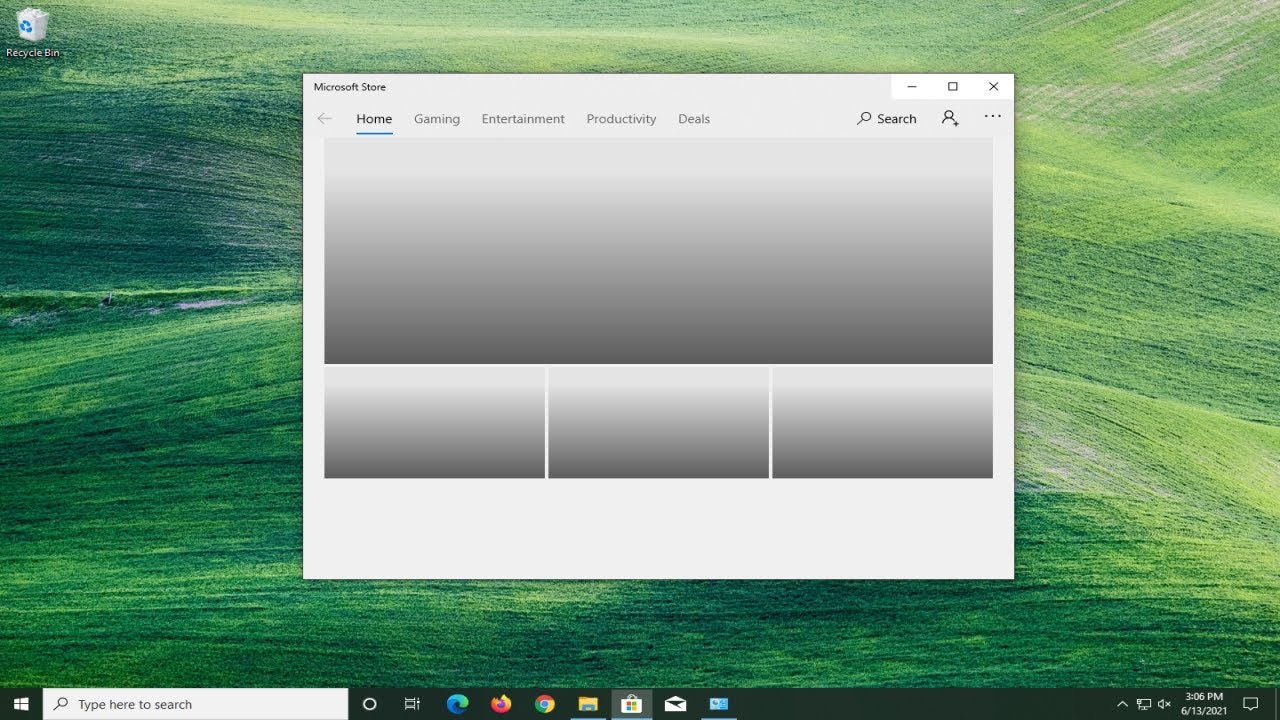Open the sign-in account icon
This screenshot has height=720, width=1280.
tap(950, 118)
